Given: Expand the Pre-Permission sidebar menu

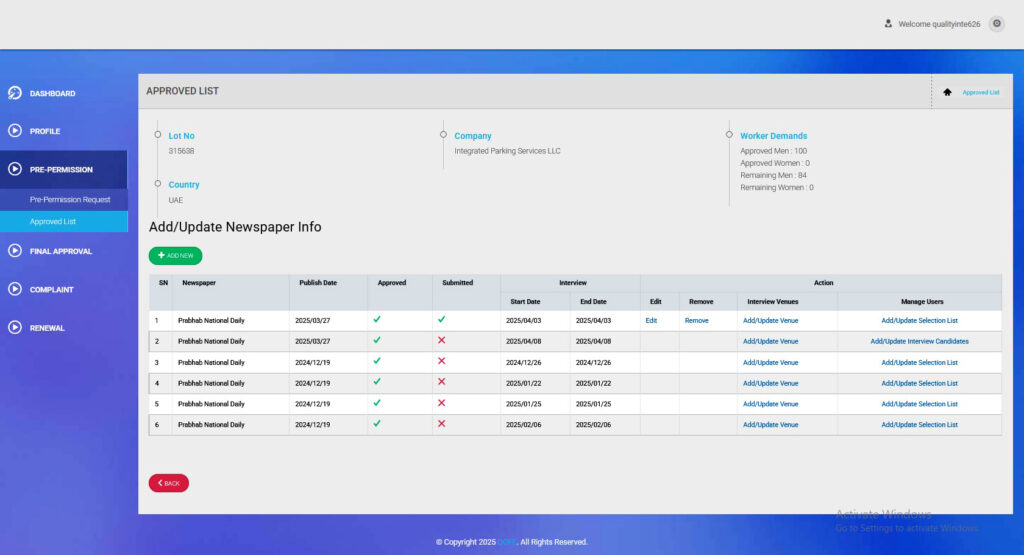Looking at the screenshot, I should click(x=62, y=170).
